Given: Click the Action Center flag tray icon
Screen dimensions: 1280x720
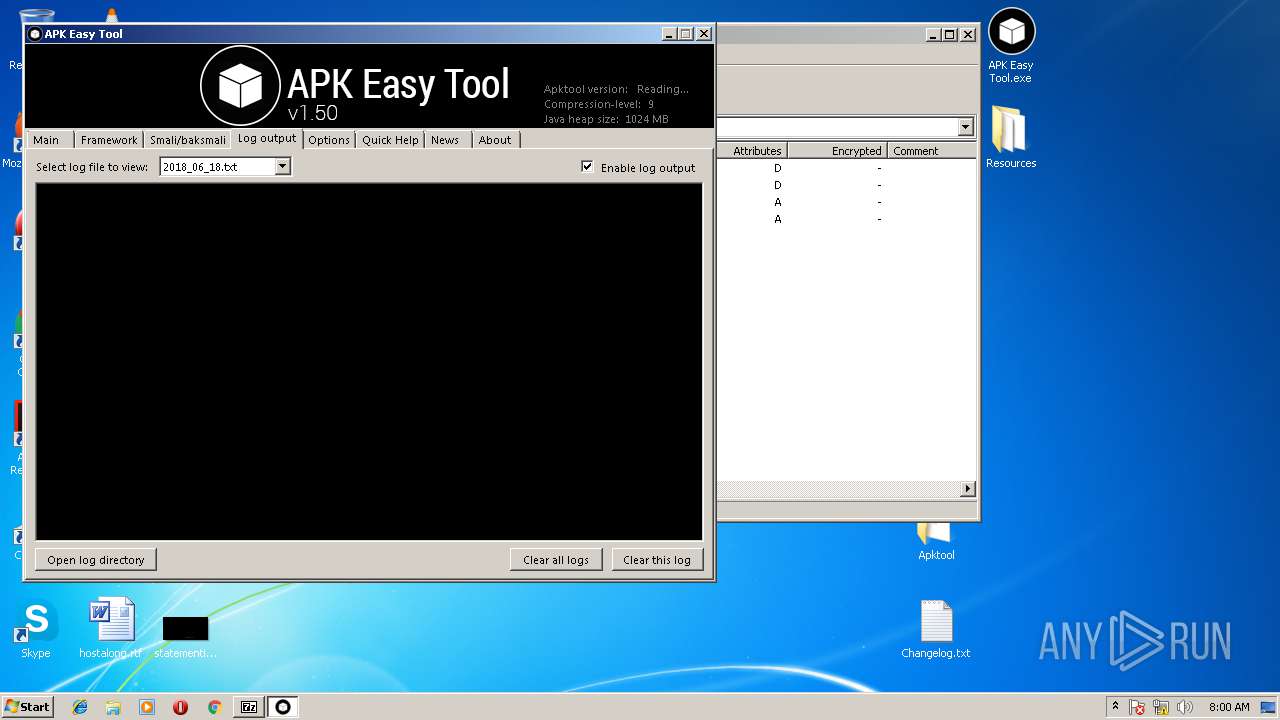Looking at the screenshot, I should [1137, 707].
